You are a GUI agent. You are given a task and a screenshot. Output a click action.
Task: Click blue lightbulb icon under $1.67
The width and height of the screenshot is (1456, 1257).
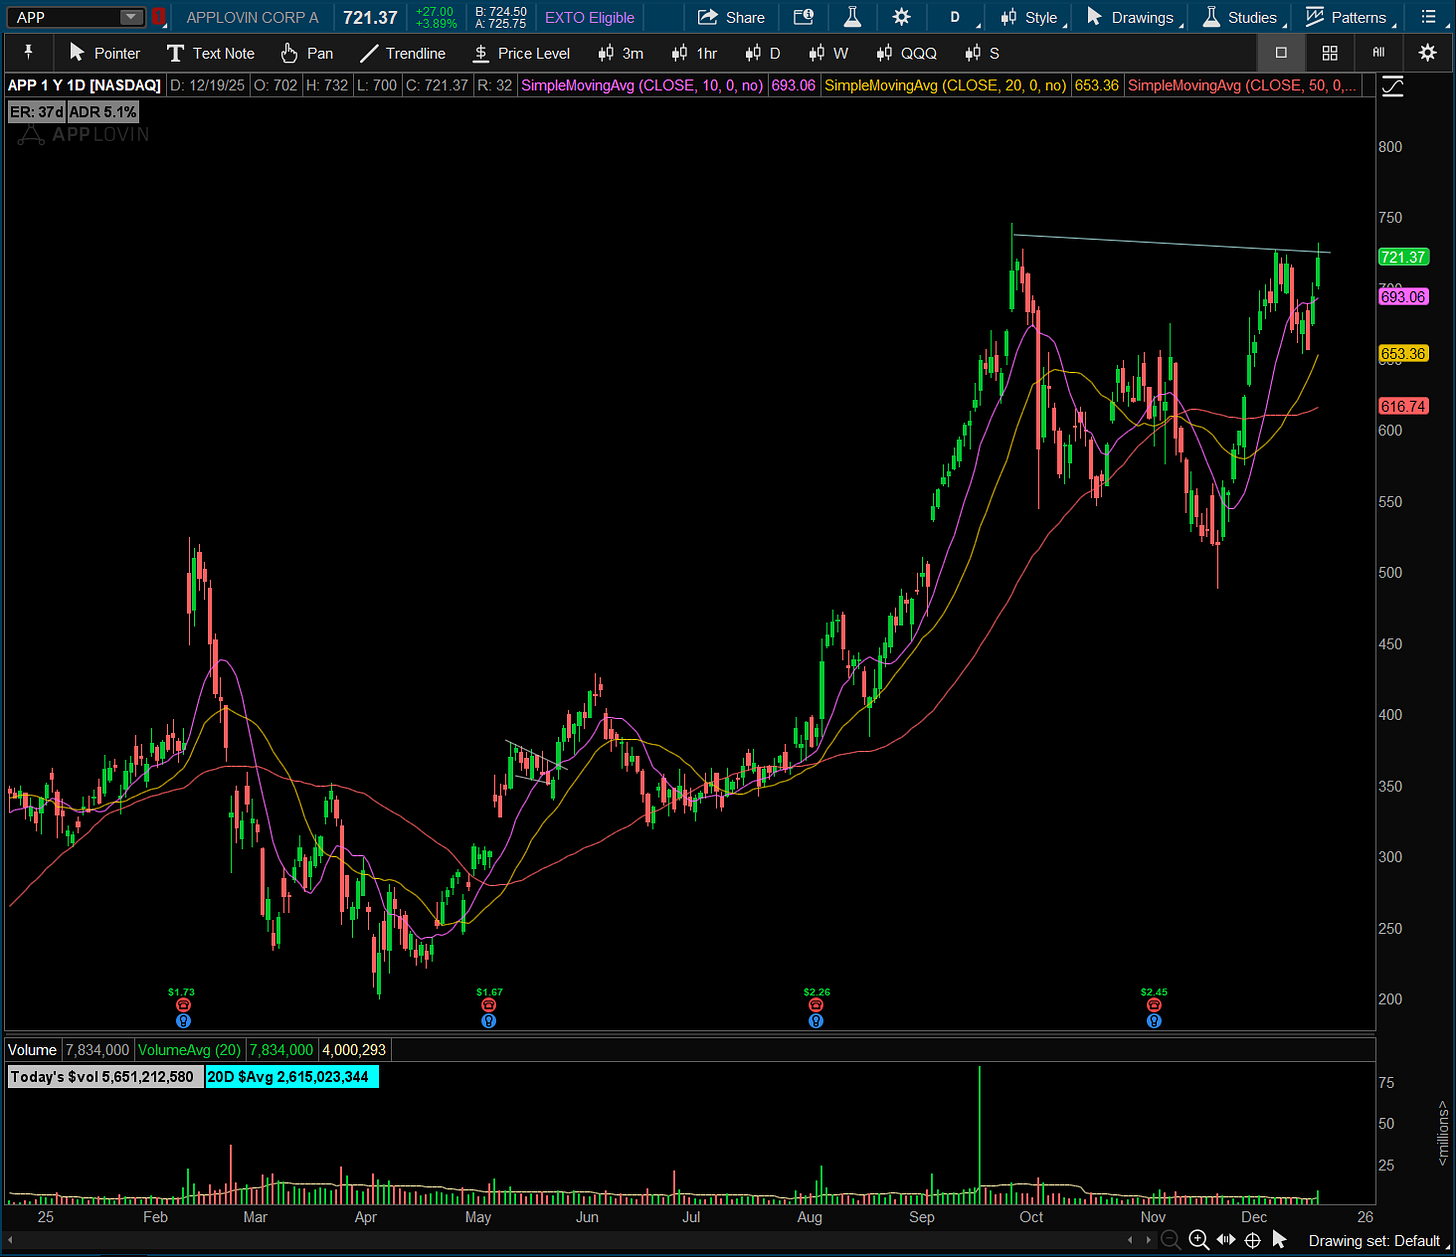click(x=489, y=1021)
